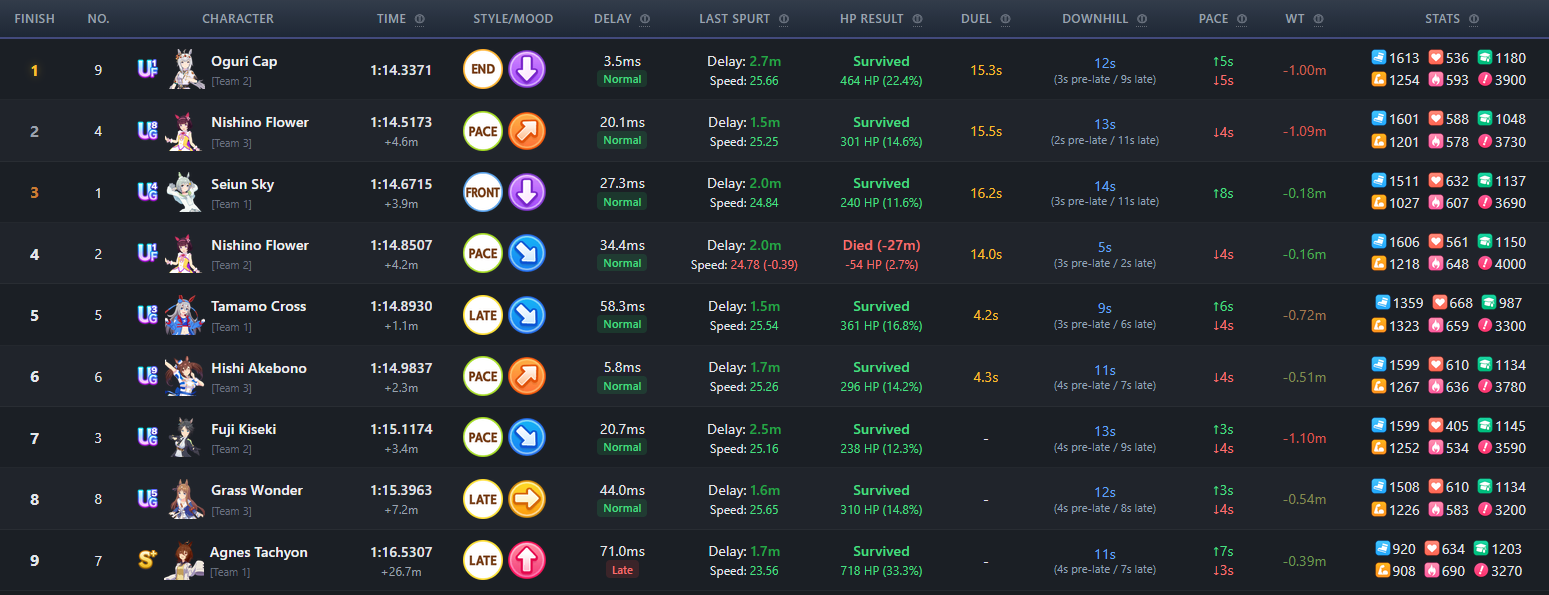Click the pace value '↑8s' for Seiun Sky
The width and height of the screenshot is (1549, 595).
click(x=1222, y=193)
